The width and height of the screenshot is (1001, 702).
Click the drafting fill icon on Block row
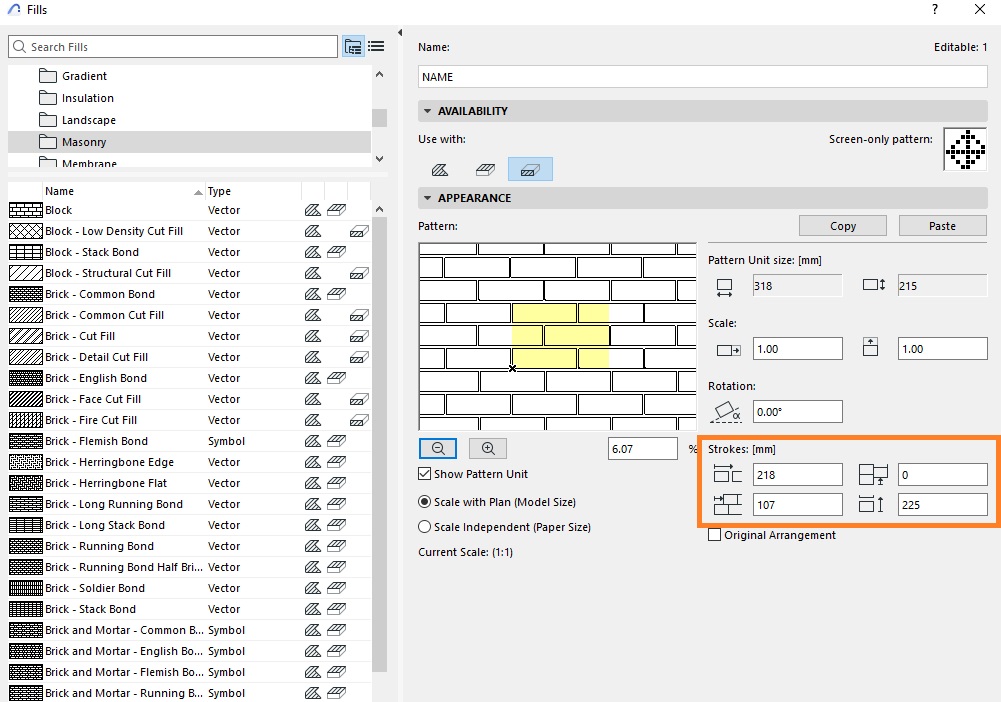311,210
